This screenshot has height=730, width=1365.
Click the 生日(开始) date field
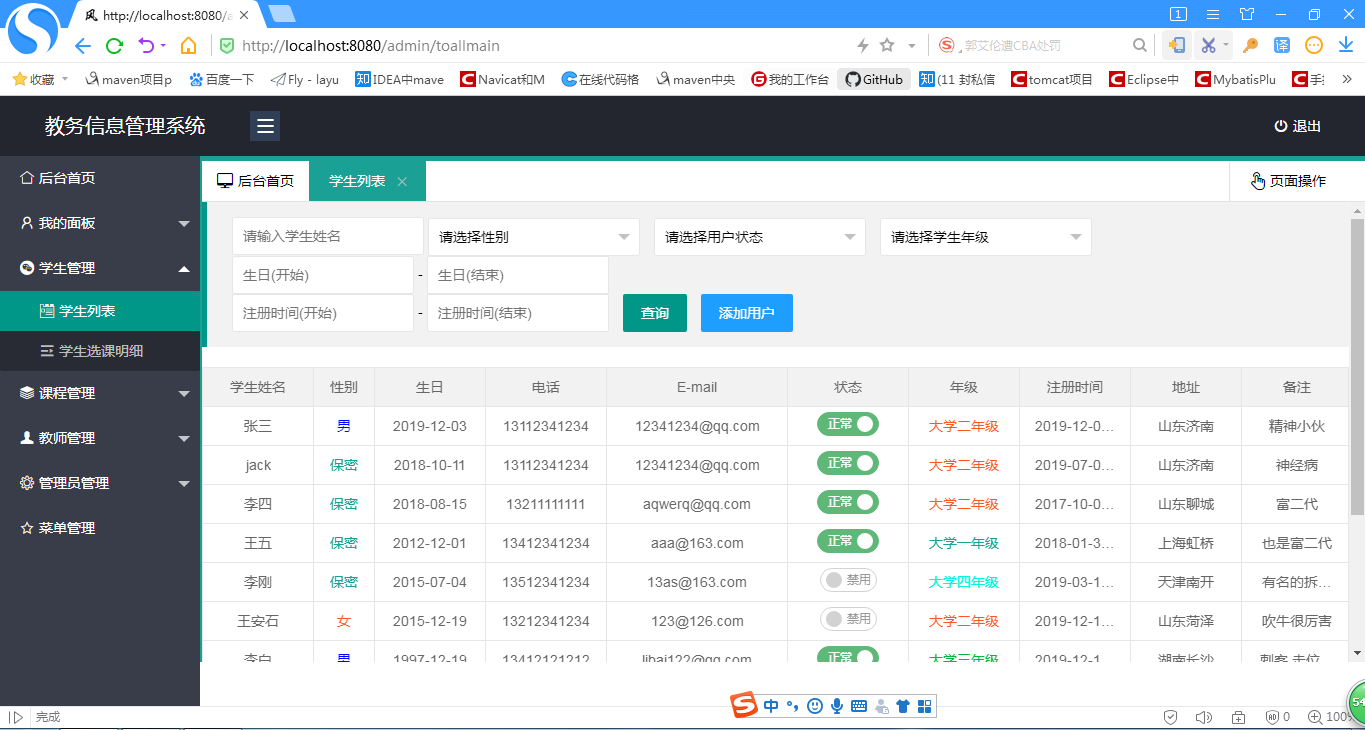(x=323, y=275)
